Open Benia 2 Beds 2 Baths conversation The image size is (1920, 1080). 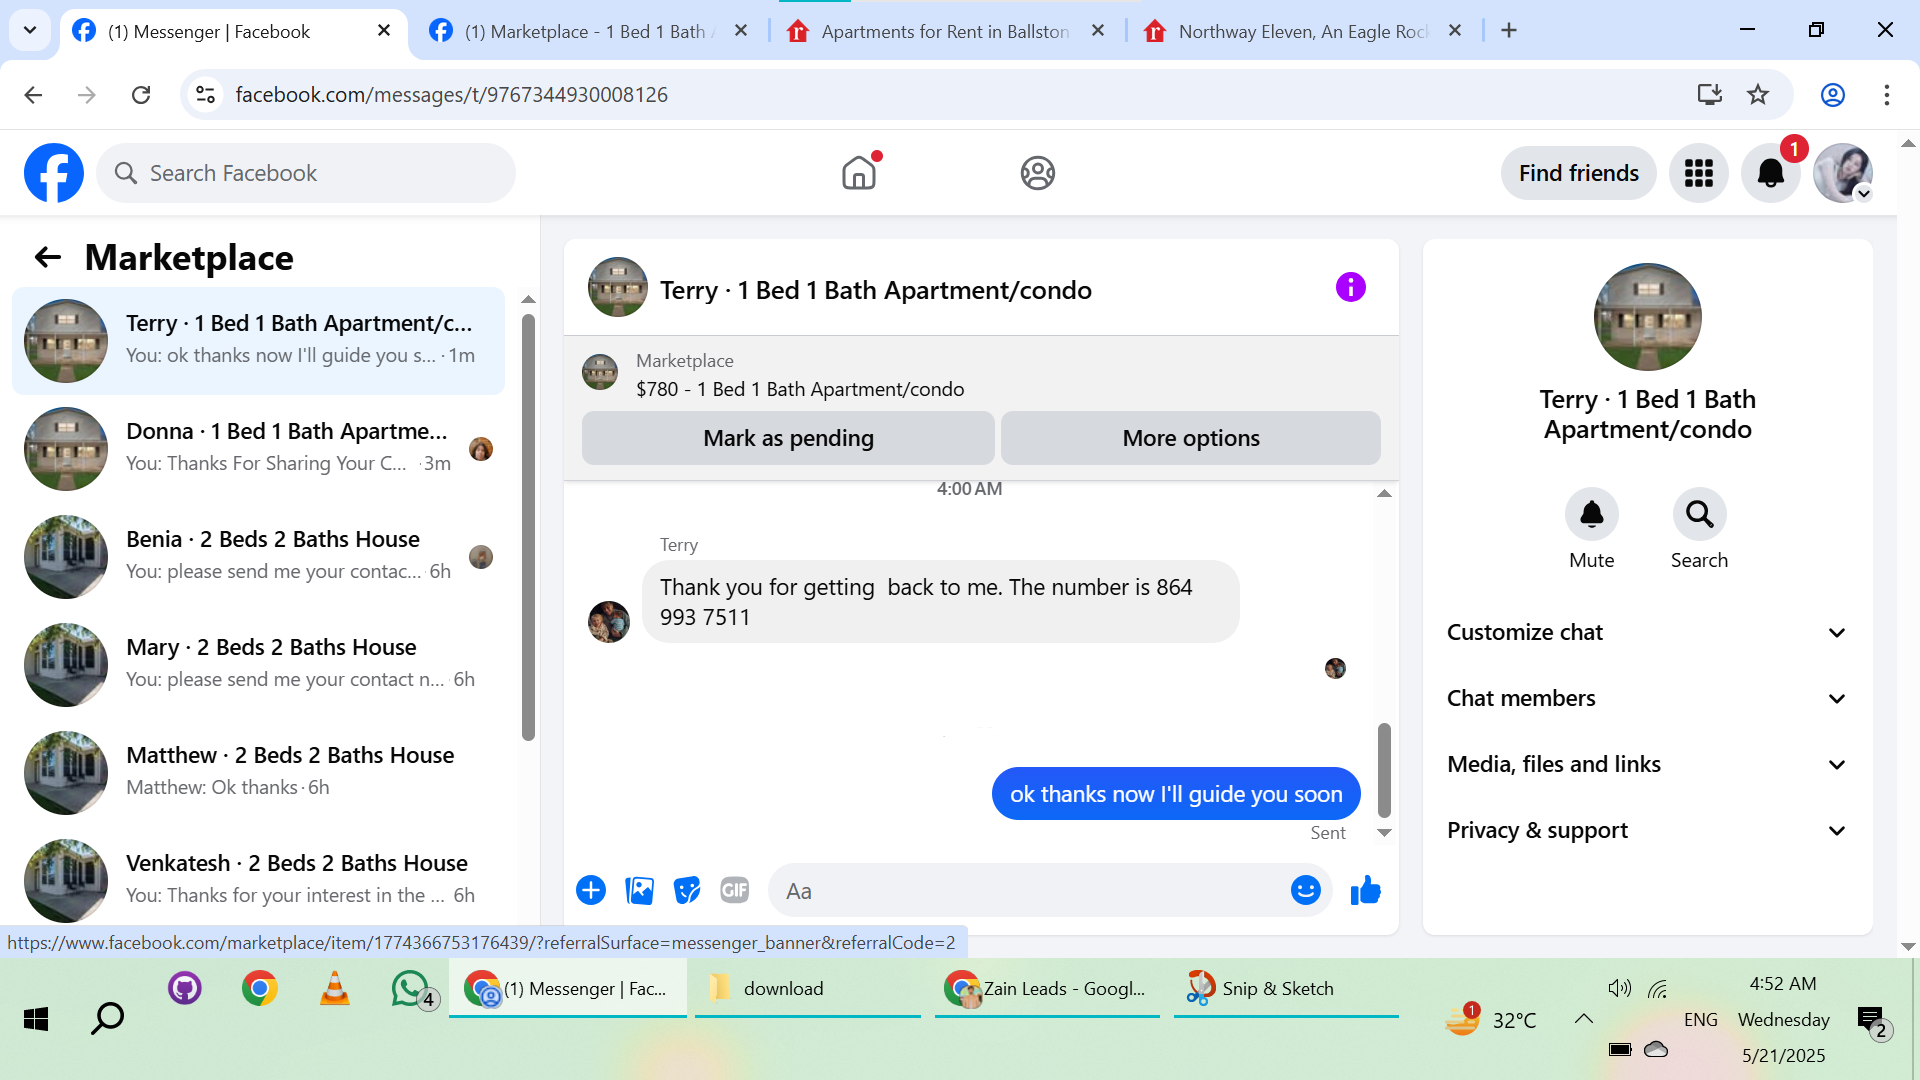point(258,557)
